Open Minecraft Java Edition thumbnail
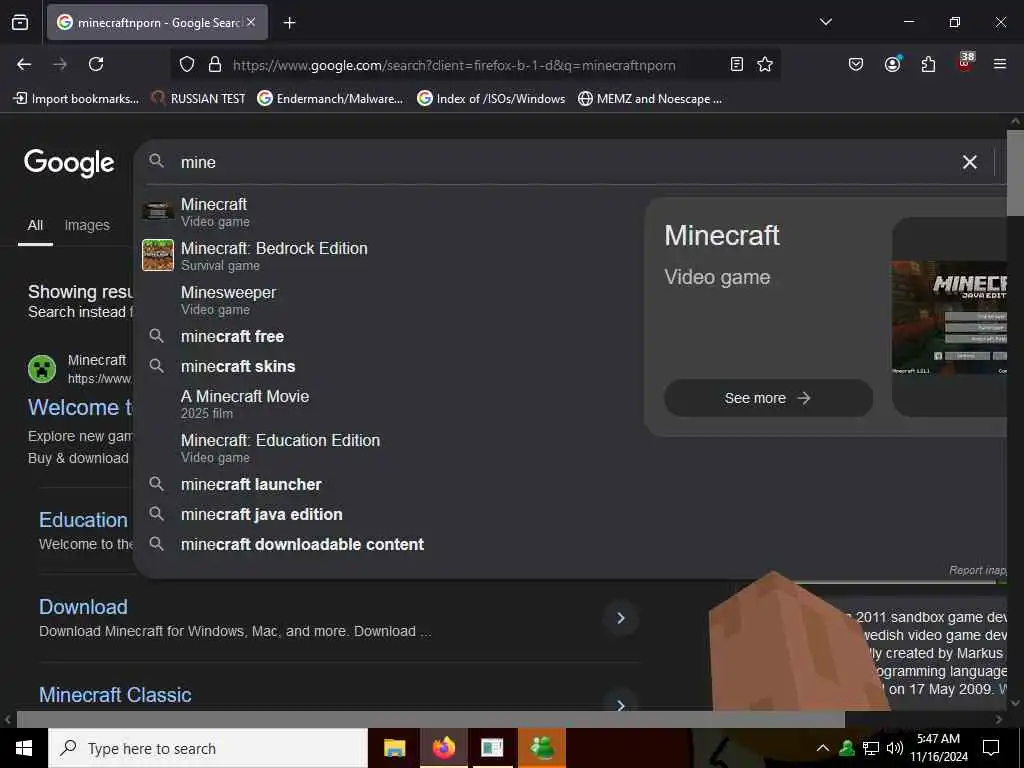The width and height of the screenshot is (1024, 768). [x=949, y=317]
